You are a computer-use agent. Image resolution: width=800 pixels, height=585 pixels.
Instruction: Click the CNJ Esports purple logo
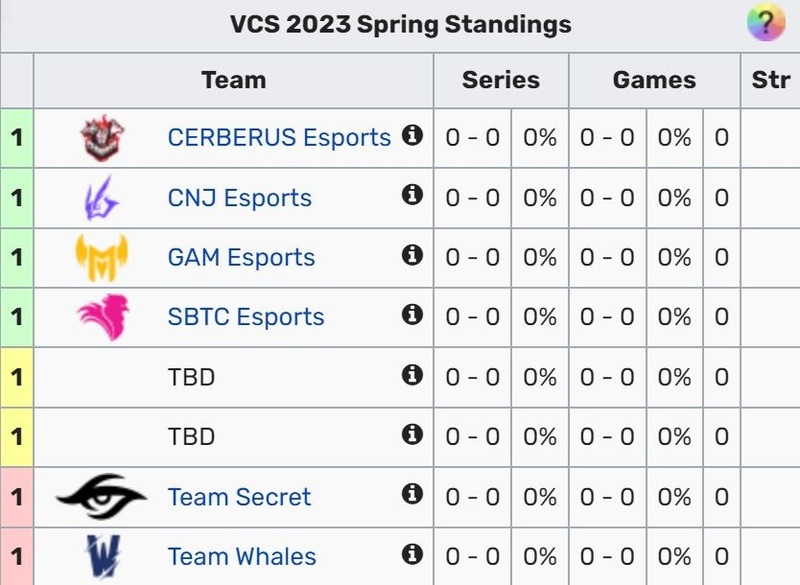(x=102, y=197)
